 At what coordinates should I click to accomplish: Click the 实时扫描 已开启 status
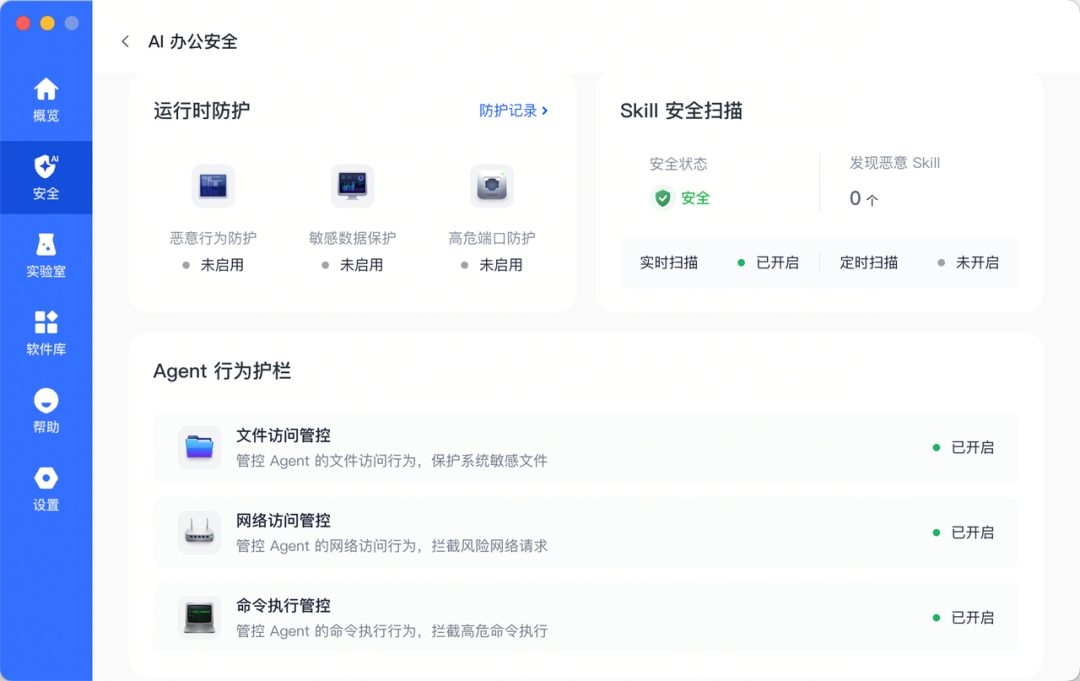[x=768, y=262]
